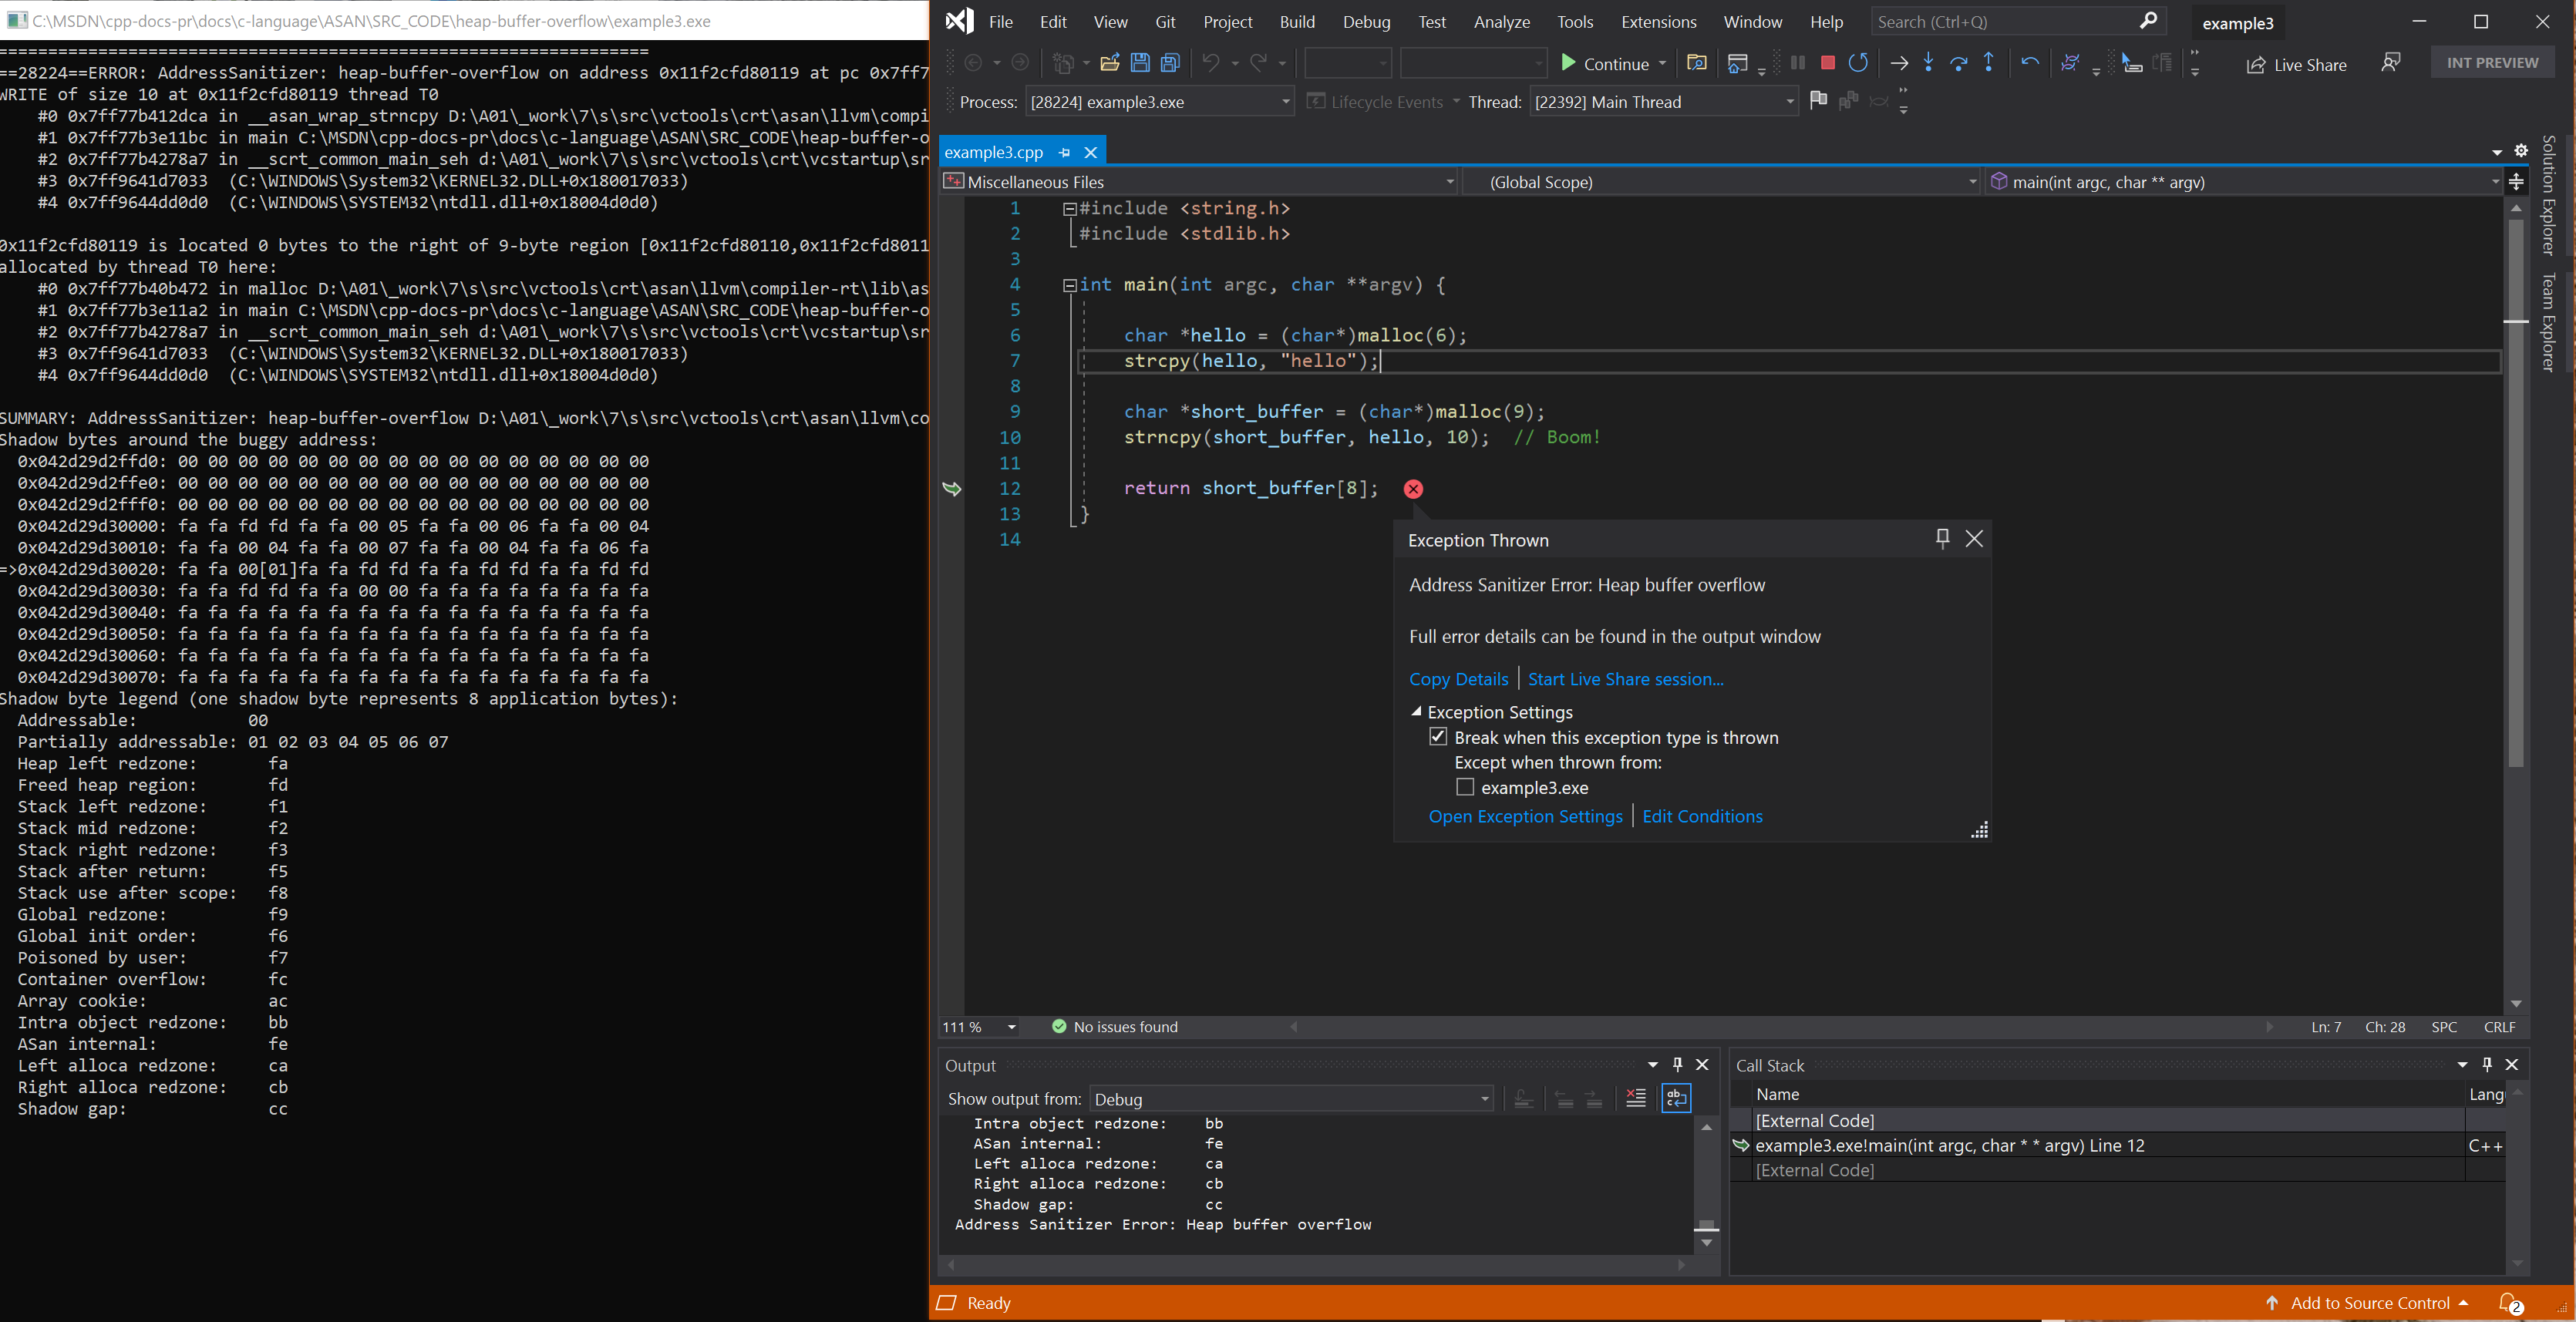Click Open Exception Settings link
This screenshot has height=1322, width=2576.
[x=1520, y=816]
